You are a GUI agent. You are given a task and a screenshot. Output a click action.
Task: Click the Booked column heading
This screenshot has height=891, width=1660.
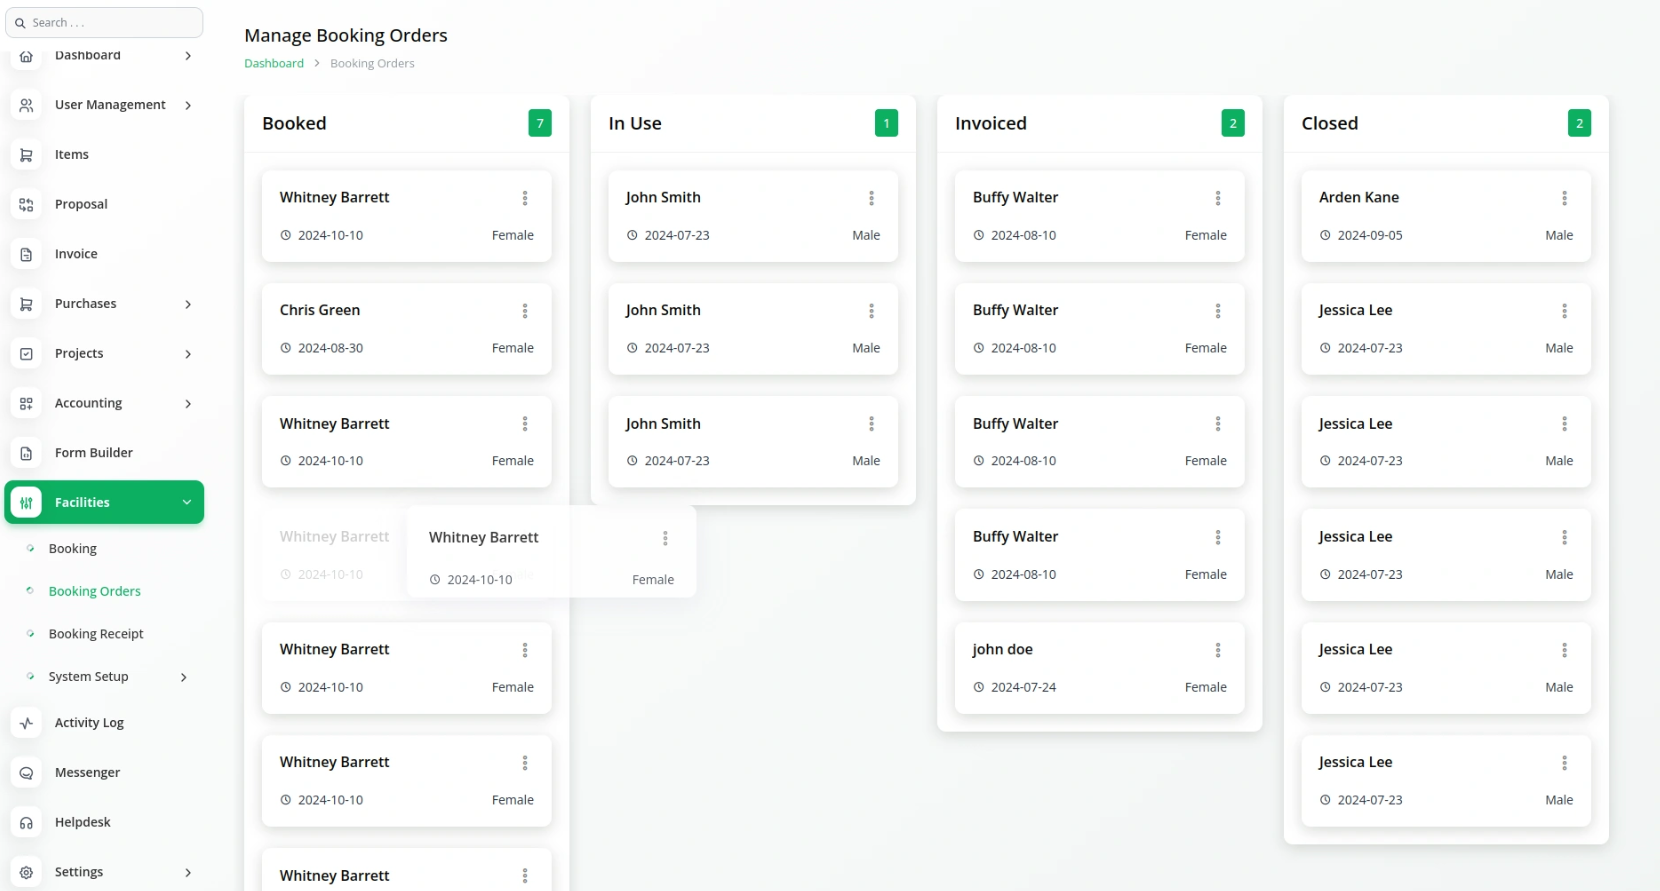(294, 123)
